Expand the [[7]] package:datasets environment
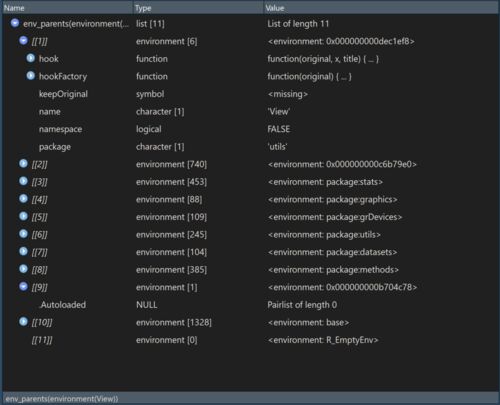This screenshot has width=500, height=405. (23, 251)
